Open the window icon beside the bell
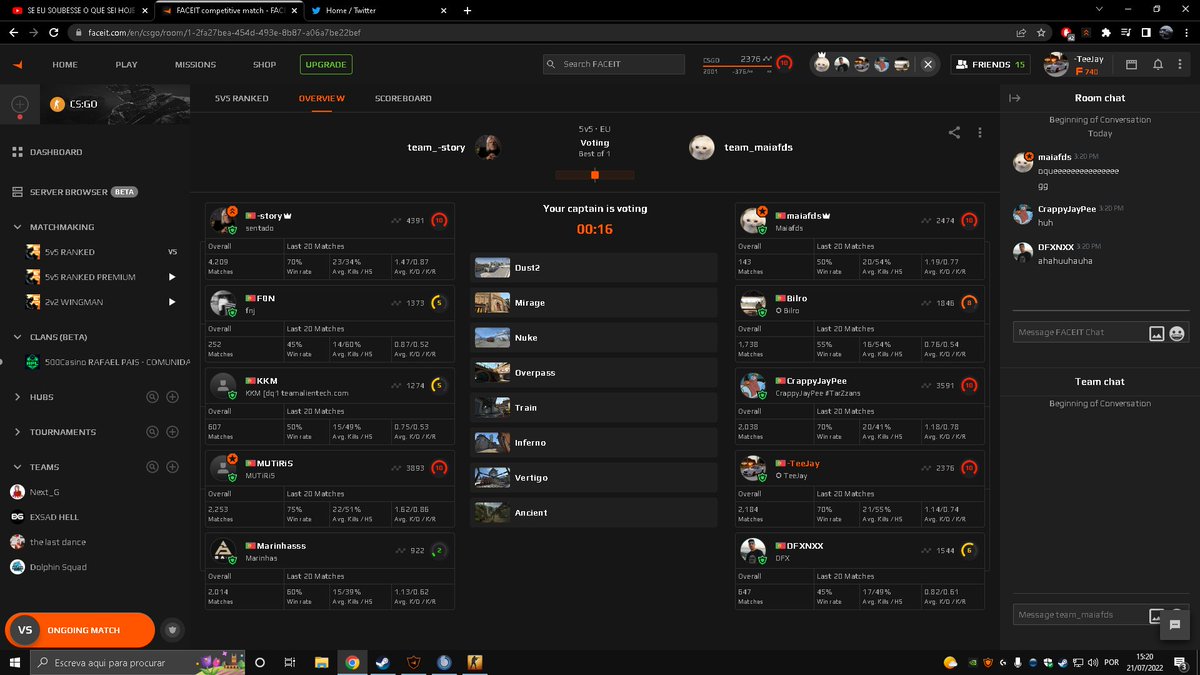Image resolution: width=1200 pixels, height=675 pixels. pyautogui.click(x=1131, y=65)
